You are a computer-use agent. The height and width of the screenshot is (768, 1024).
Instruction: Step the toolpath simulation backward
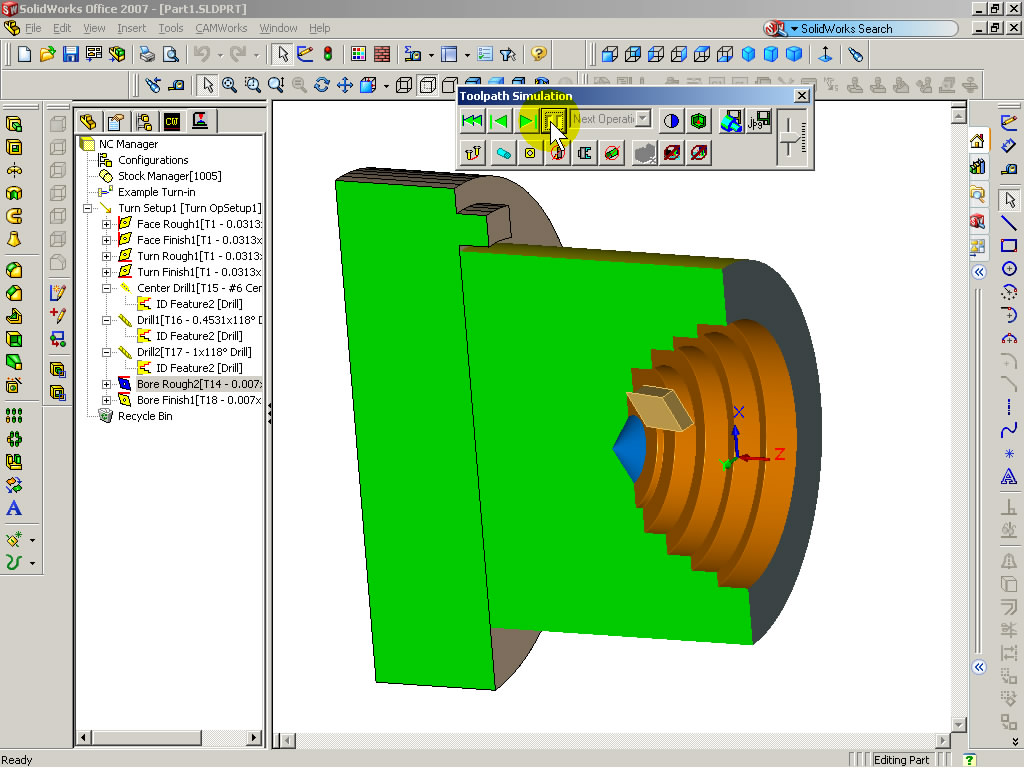pyautogui.click(x=500, y=121)
